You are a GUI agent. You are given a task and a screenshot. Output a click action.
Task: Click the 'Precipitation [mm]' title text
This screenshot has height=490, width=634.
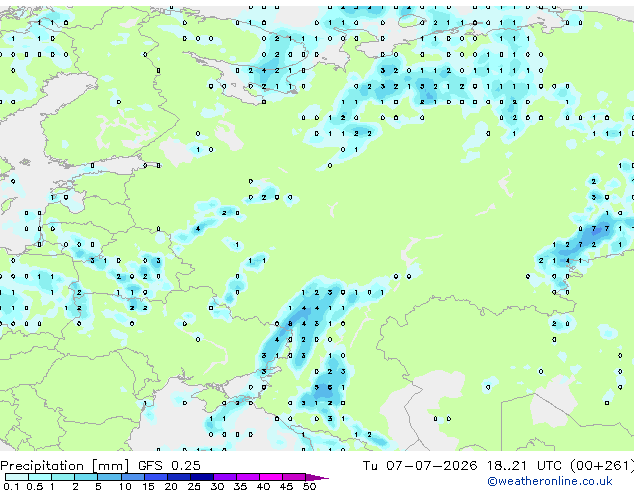pos(65,466)
